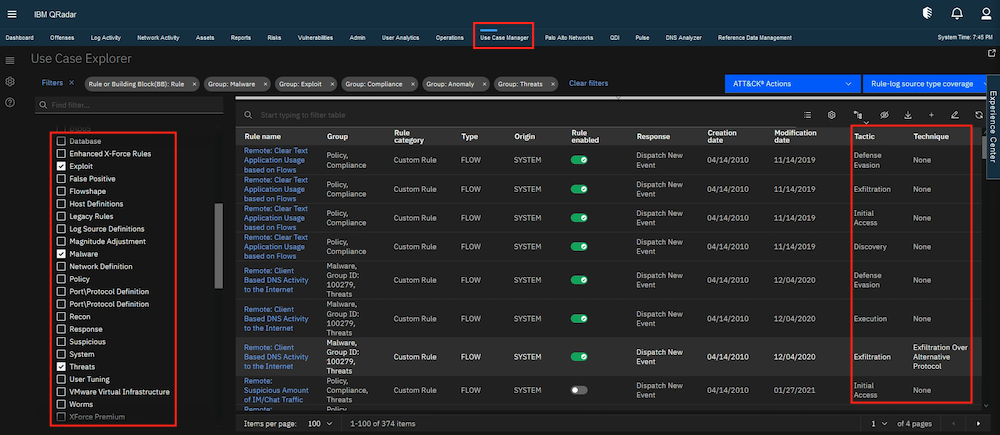Remove the 'Group: Anomaly' filter chip
Screen dimensions: 1000x435
485,84
